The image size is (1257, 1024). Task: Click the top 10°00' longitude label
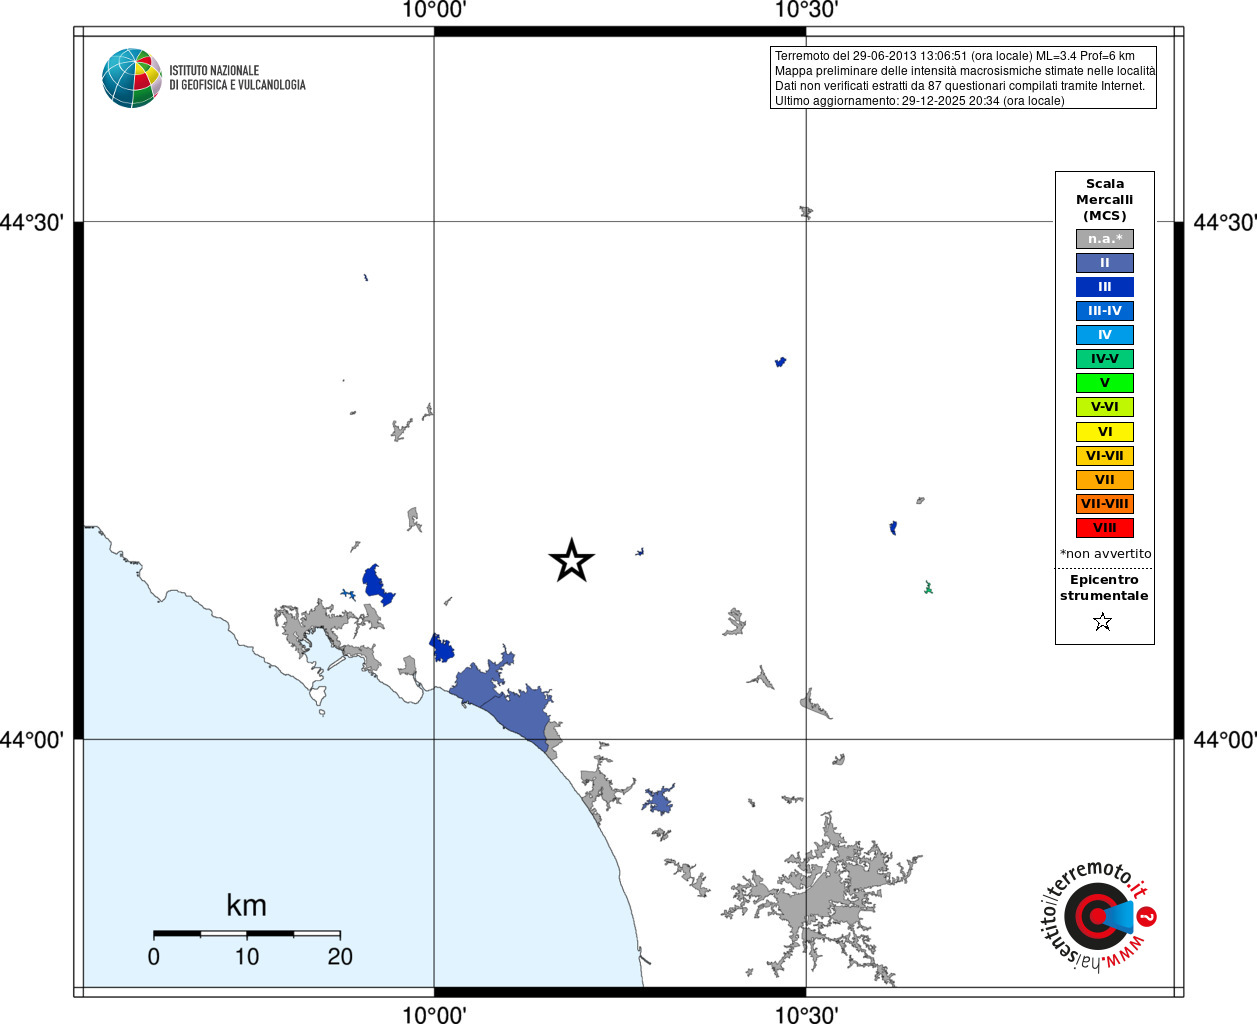point(434,11)
